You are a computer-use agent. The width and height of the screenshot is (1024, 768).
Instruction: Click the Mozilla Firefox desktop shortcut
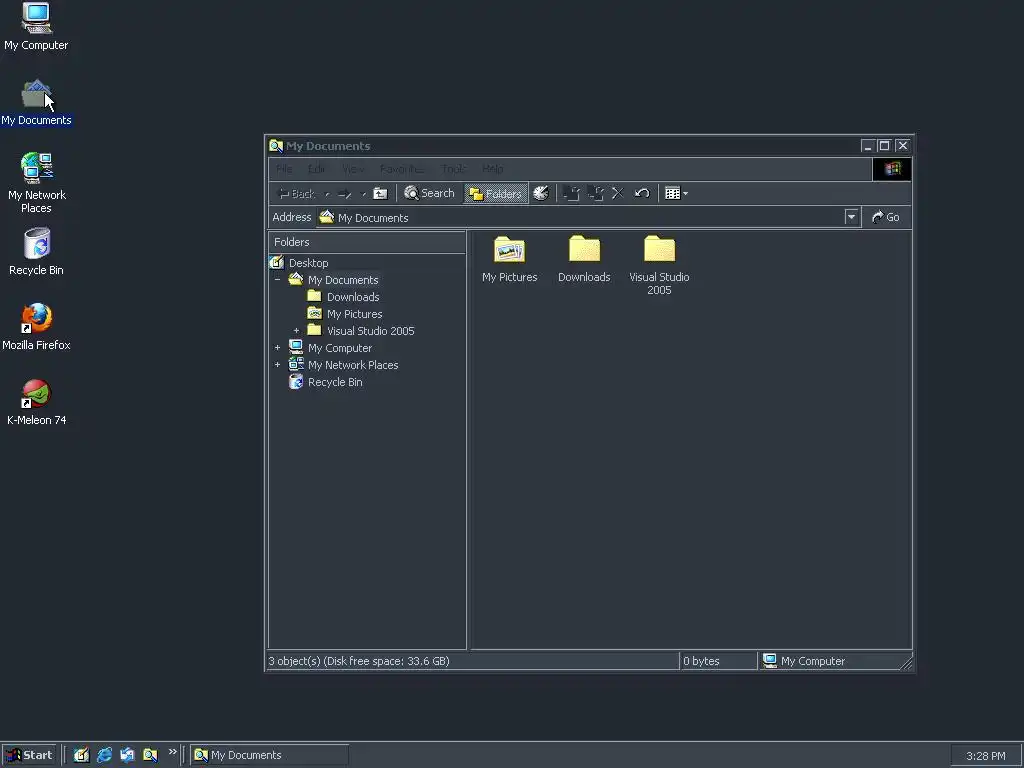click(x=36, y=327)
